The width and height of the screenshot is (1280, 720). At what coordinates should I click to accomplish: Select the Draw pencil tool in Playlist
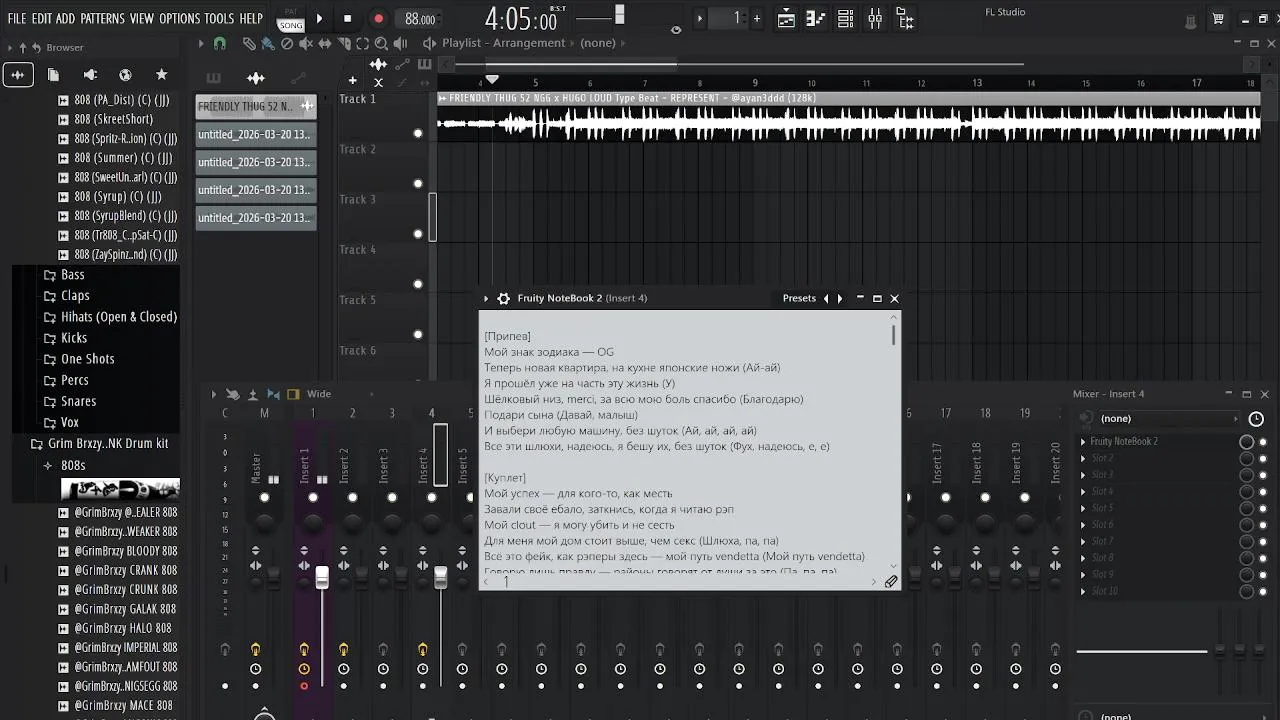point(249,43)
